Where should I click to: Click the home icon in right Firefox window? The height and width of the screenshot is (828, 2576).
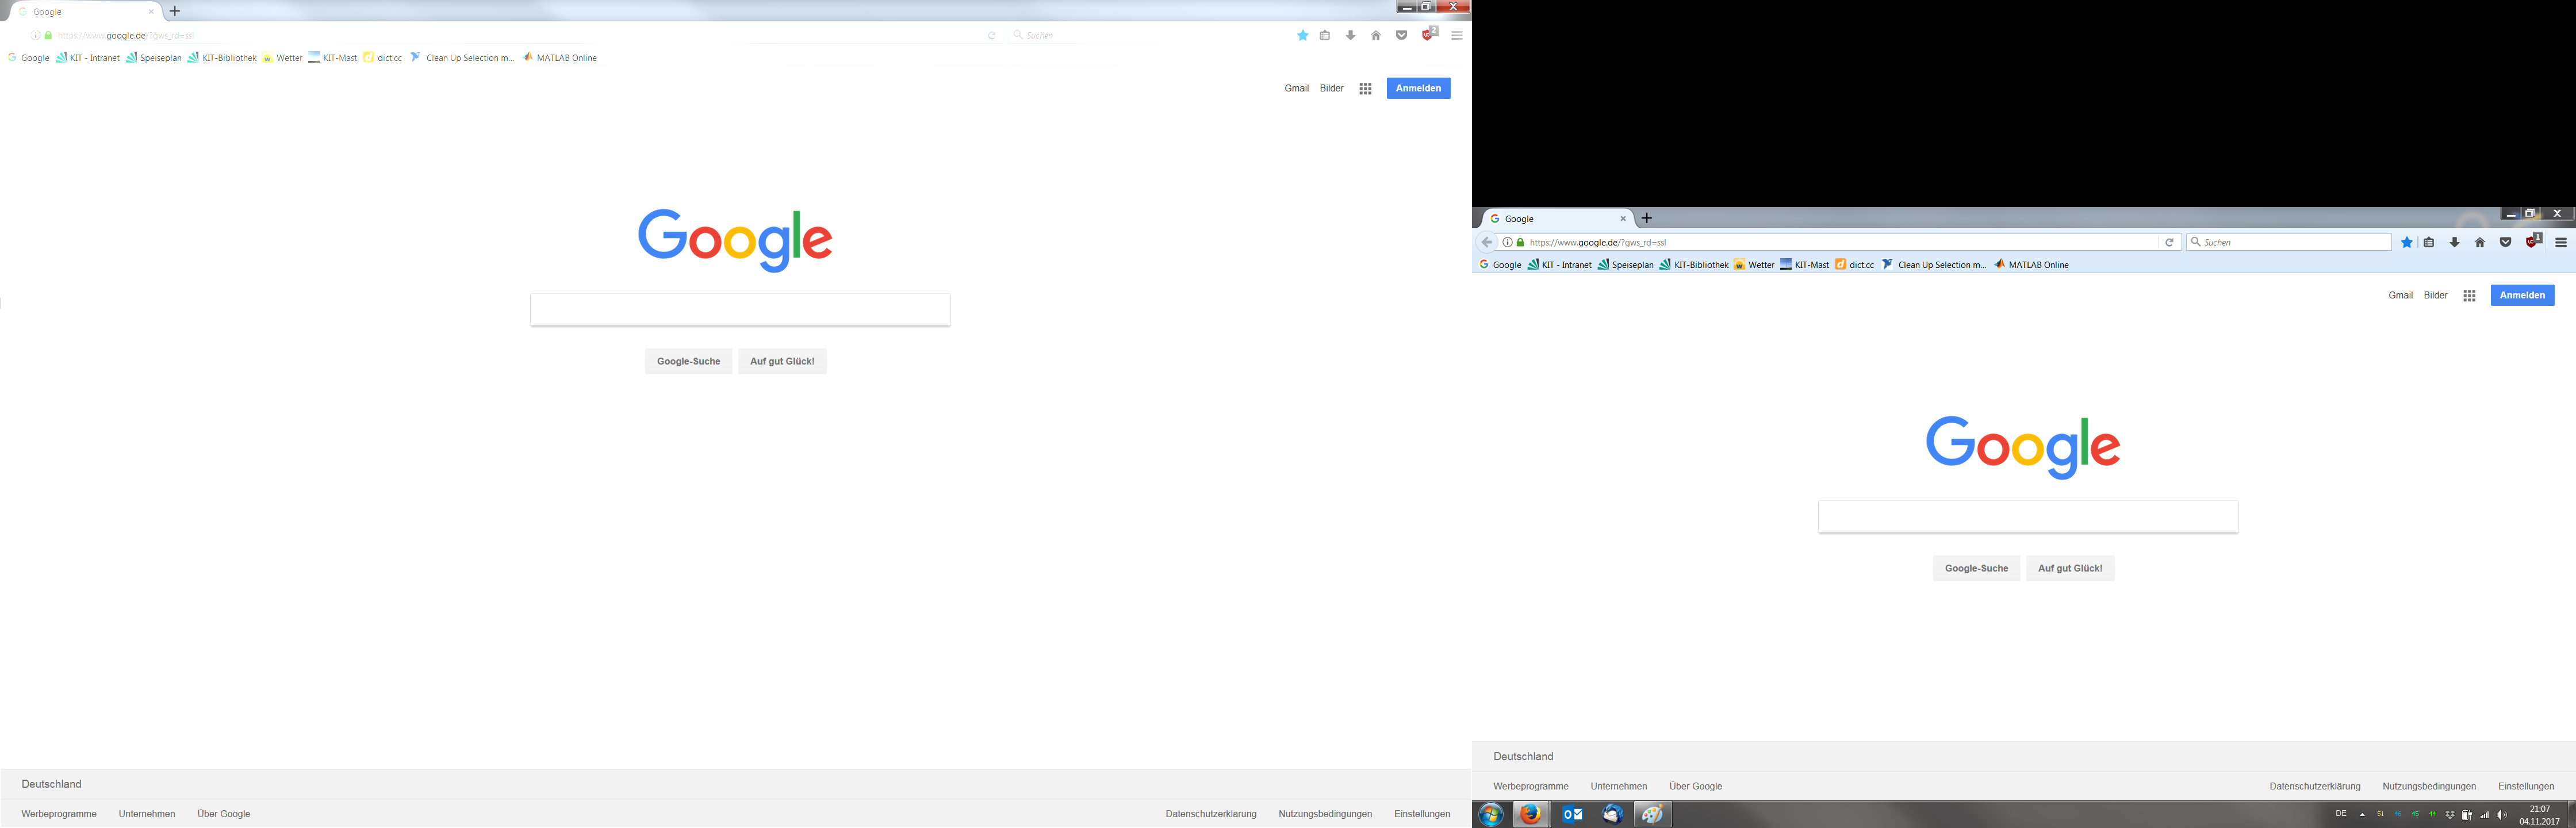(2479, 242)
